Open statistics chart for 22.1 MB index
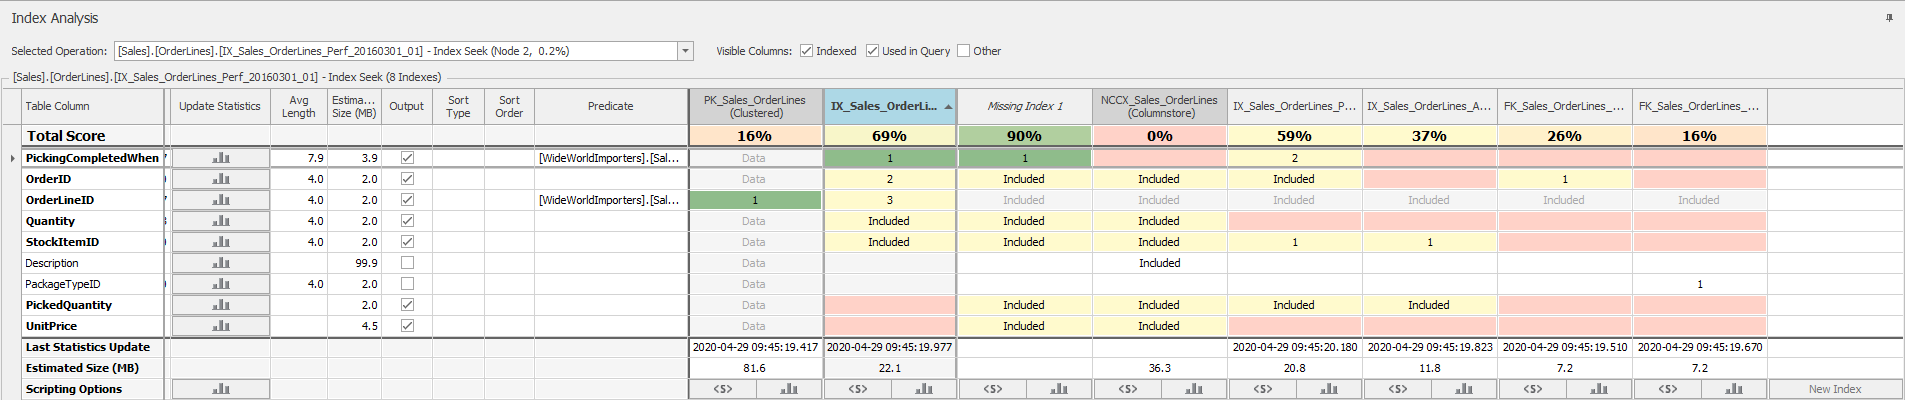The height and width of the screenshot is (400, 1905). tap(924, 389)
